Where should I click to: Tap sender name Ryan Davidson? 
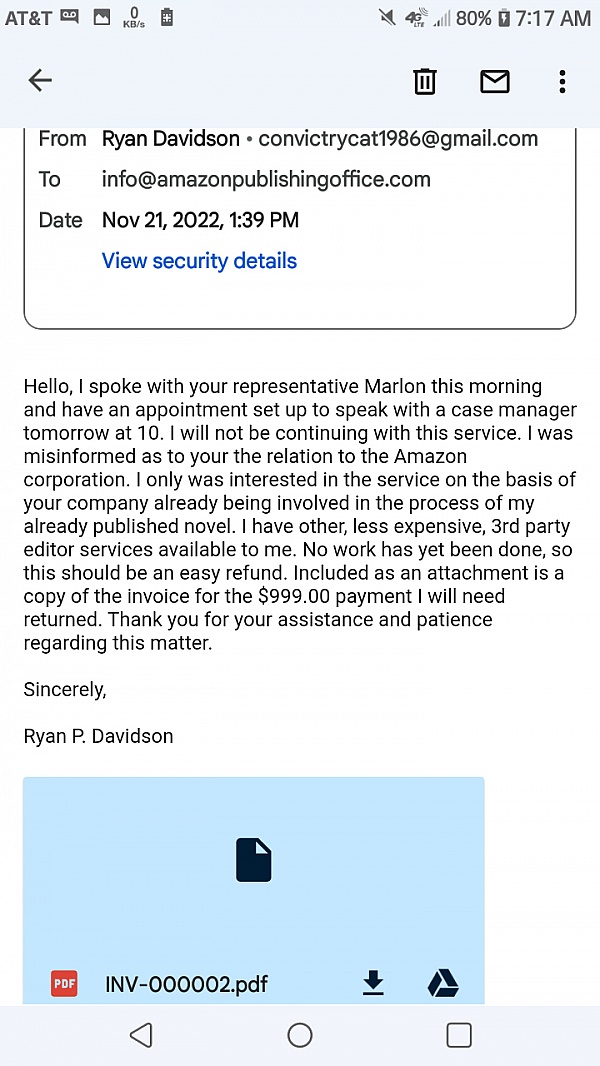pyautogui.click(x=170, y=139)
